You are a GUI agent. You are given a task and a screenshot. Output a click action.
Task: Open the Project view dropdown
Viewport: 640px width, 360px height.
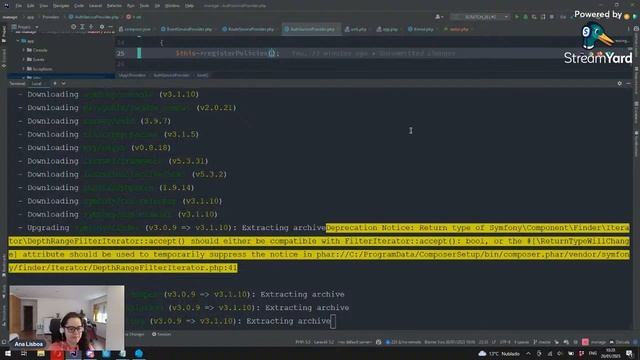[25, 27]
